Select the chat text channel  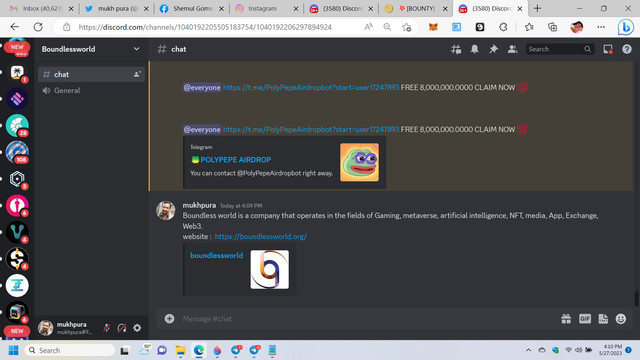pos(91,74)
